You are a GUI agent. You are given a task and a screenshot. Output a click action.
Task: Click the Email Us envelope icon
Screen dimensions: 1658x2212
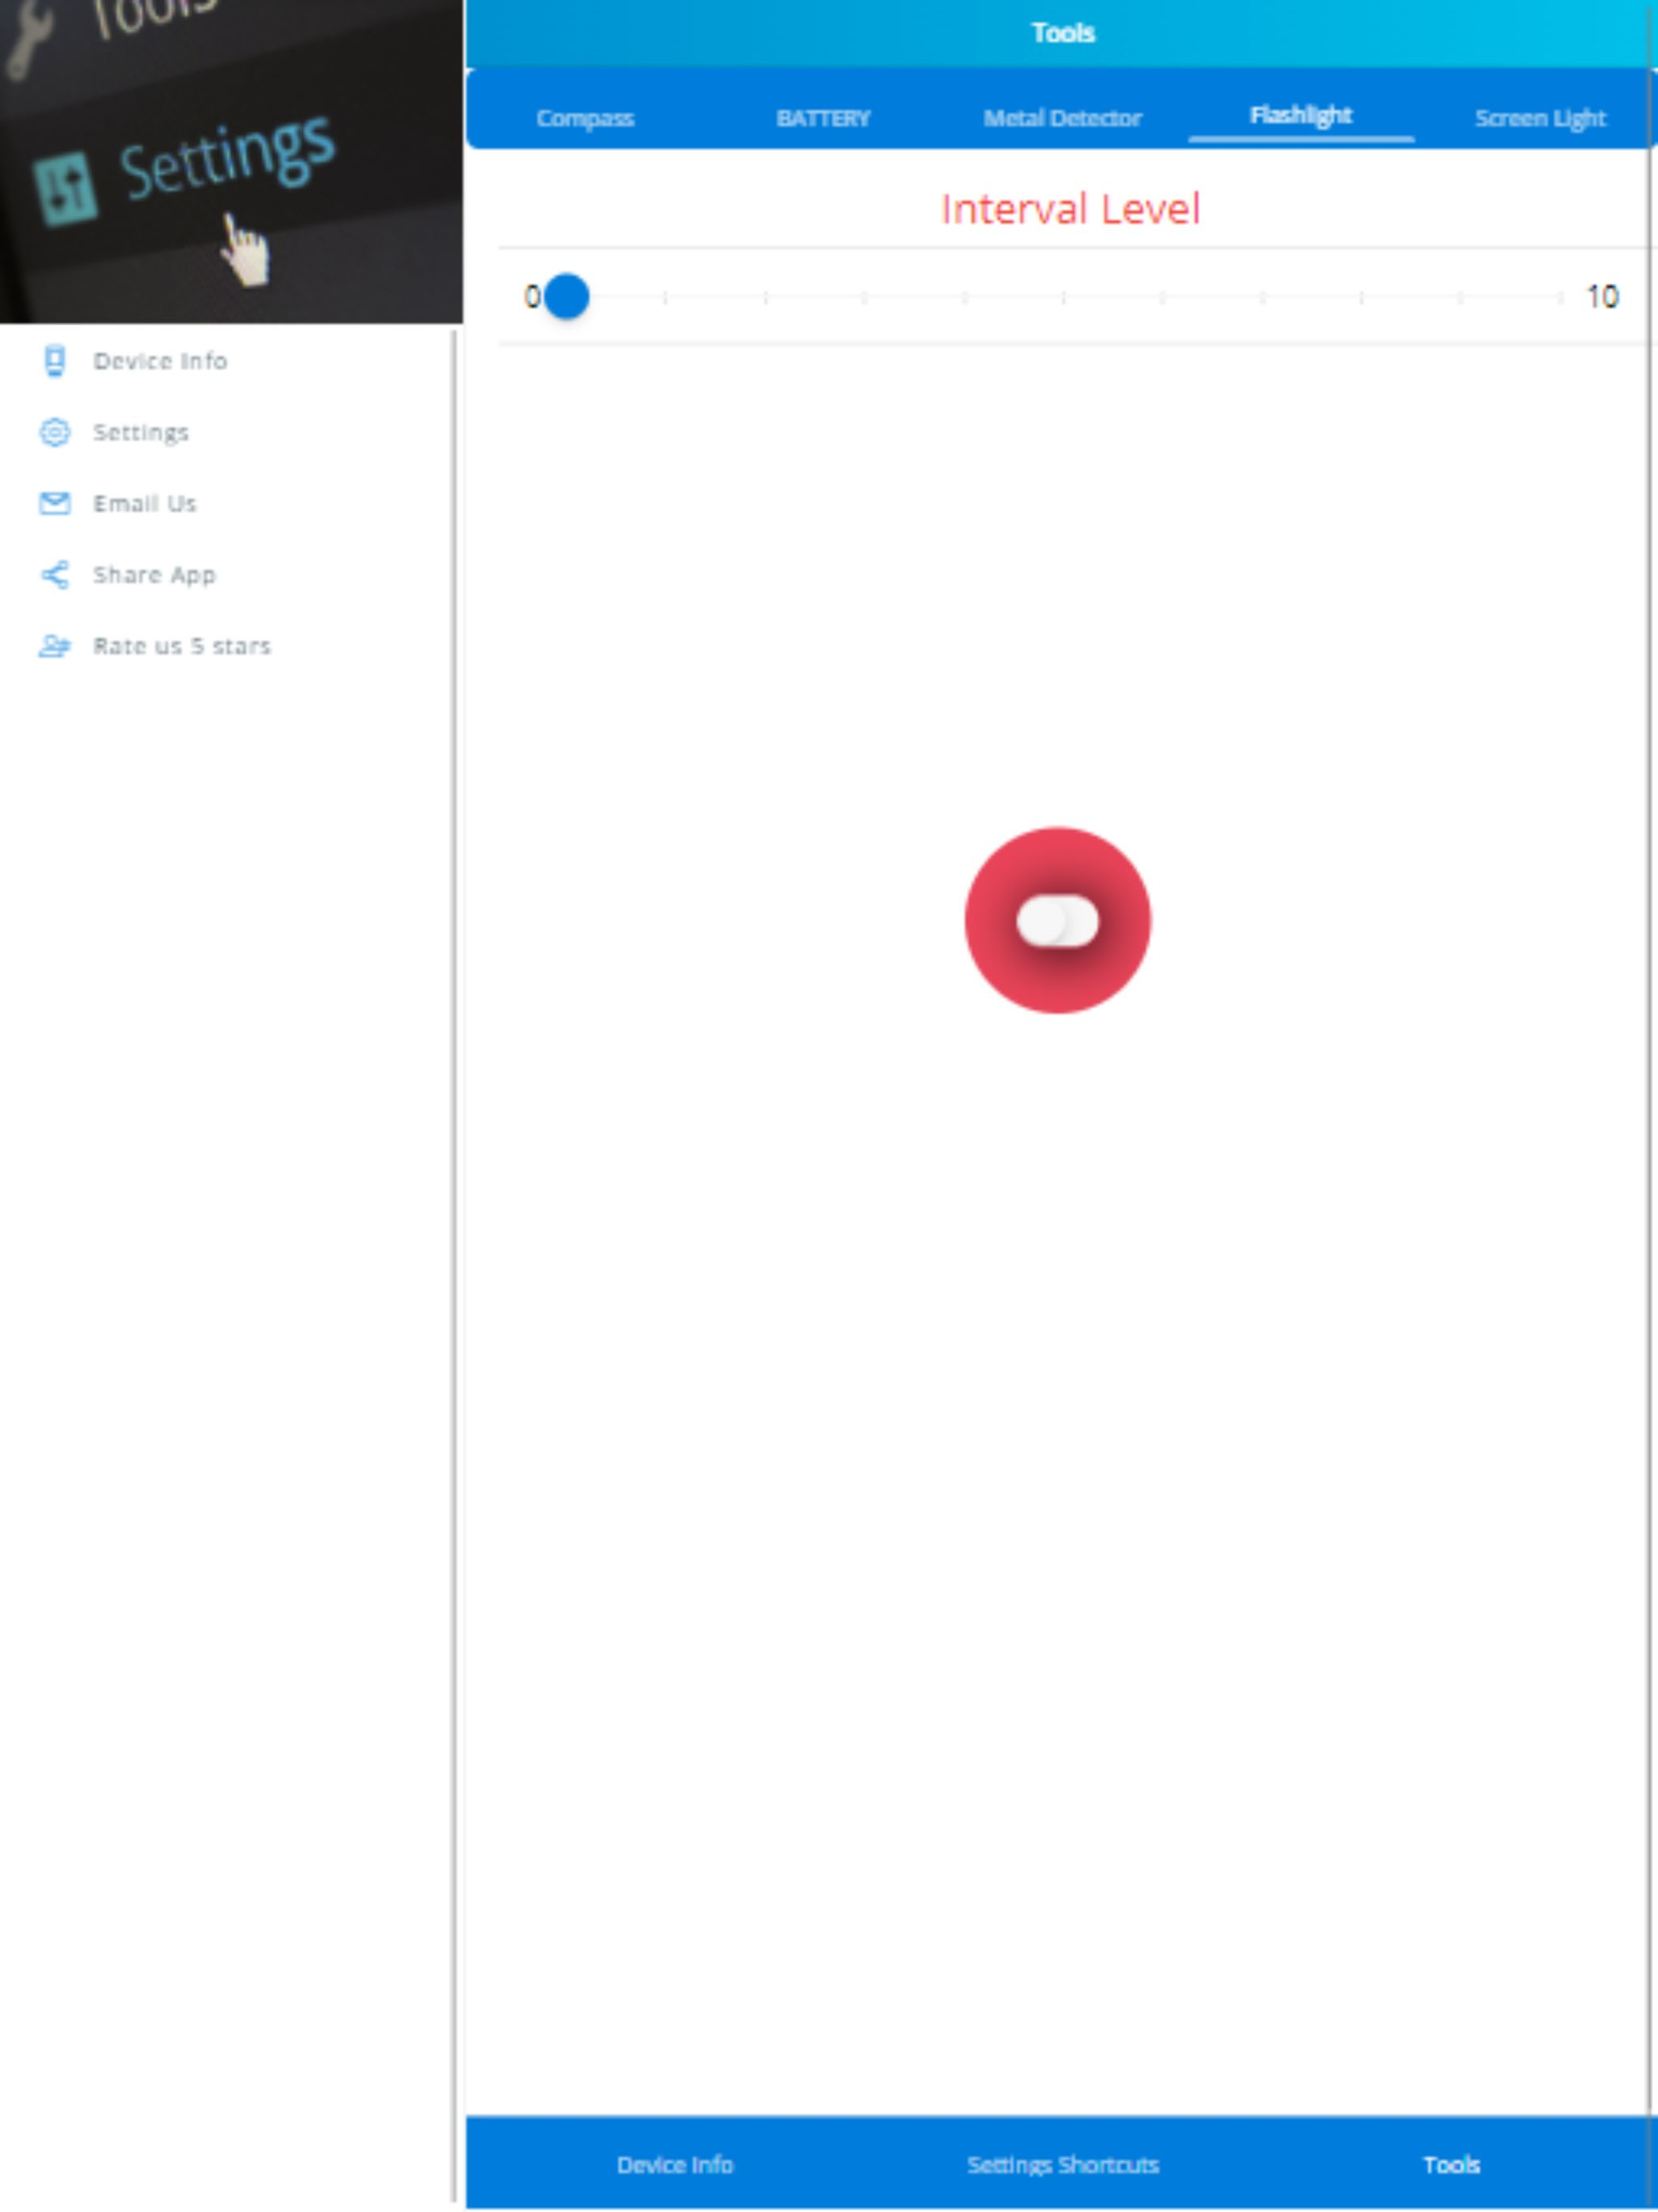(x=55, y=503)
